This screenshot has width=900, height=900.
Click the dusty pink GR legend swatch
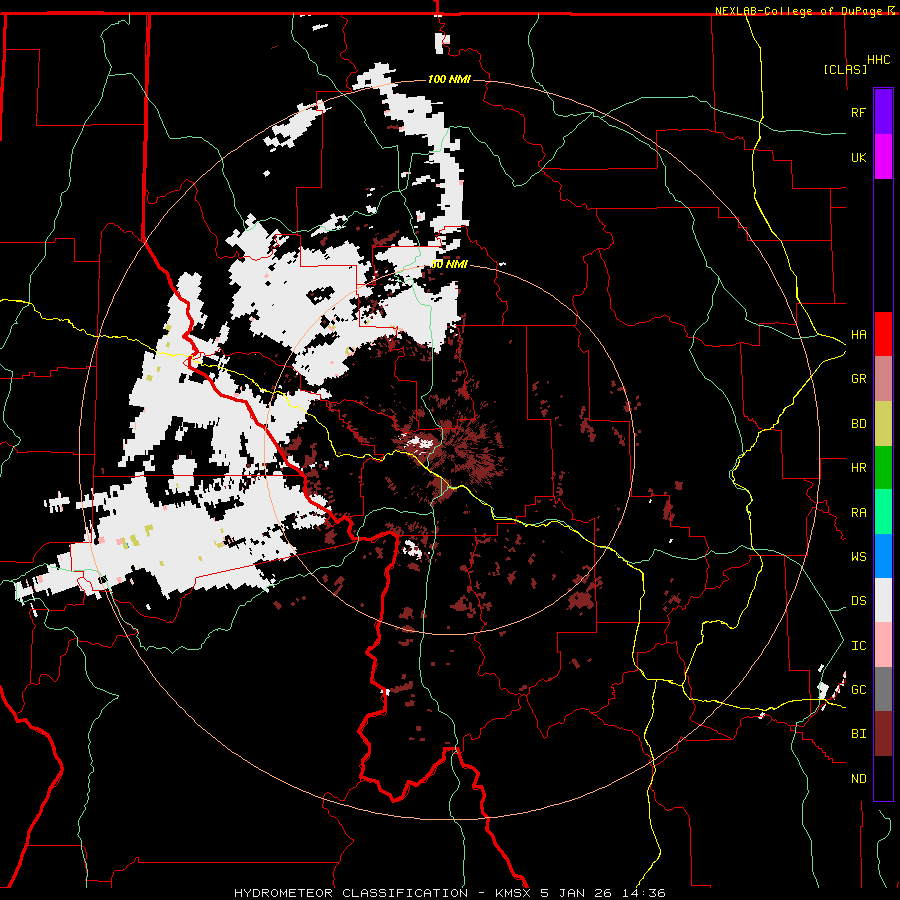pyautogui.click(x=883, y=379)
